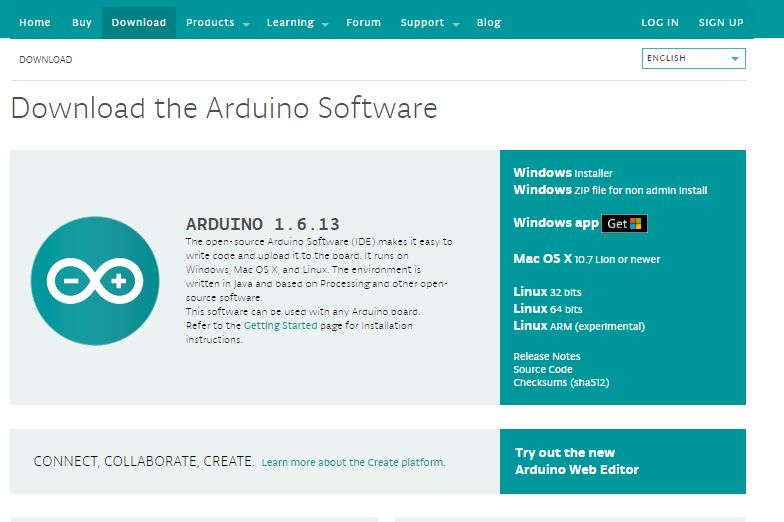Viewport: 784px width, 522px height.
Task: Click the ARDUINO 1.6.13 heading
Action: [262, 224]
